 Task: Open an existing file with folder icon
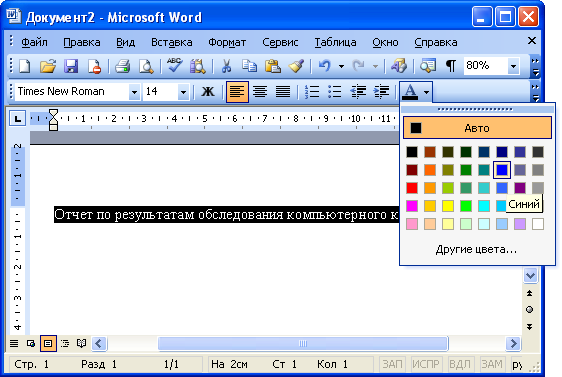[48, 66]
